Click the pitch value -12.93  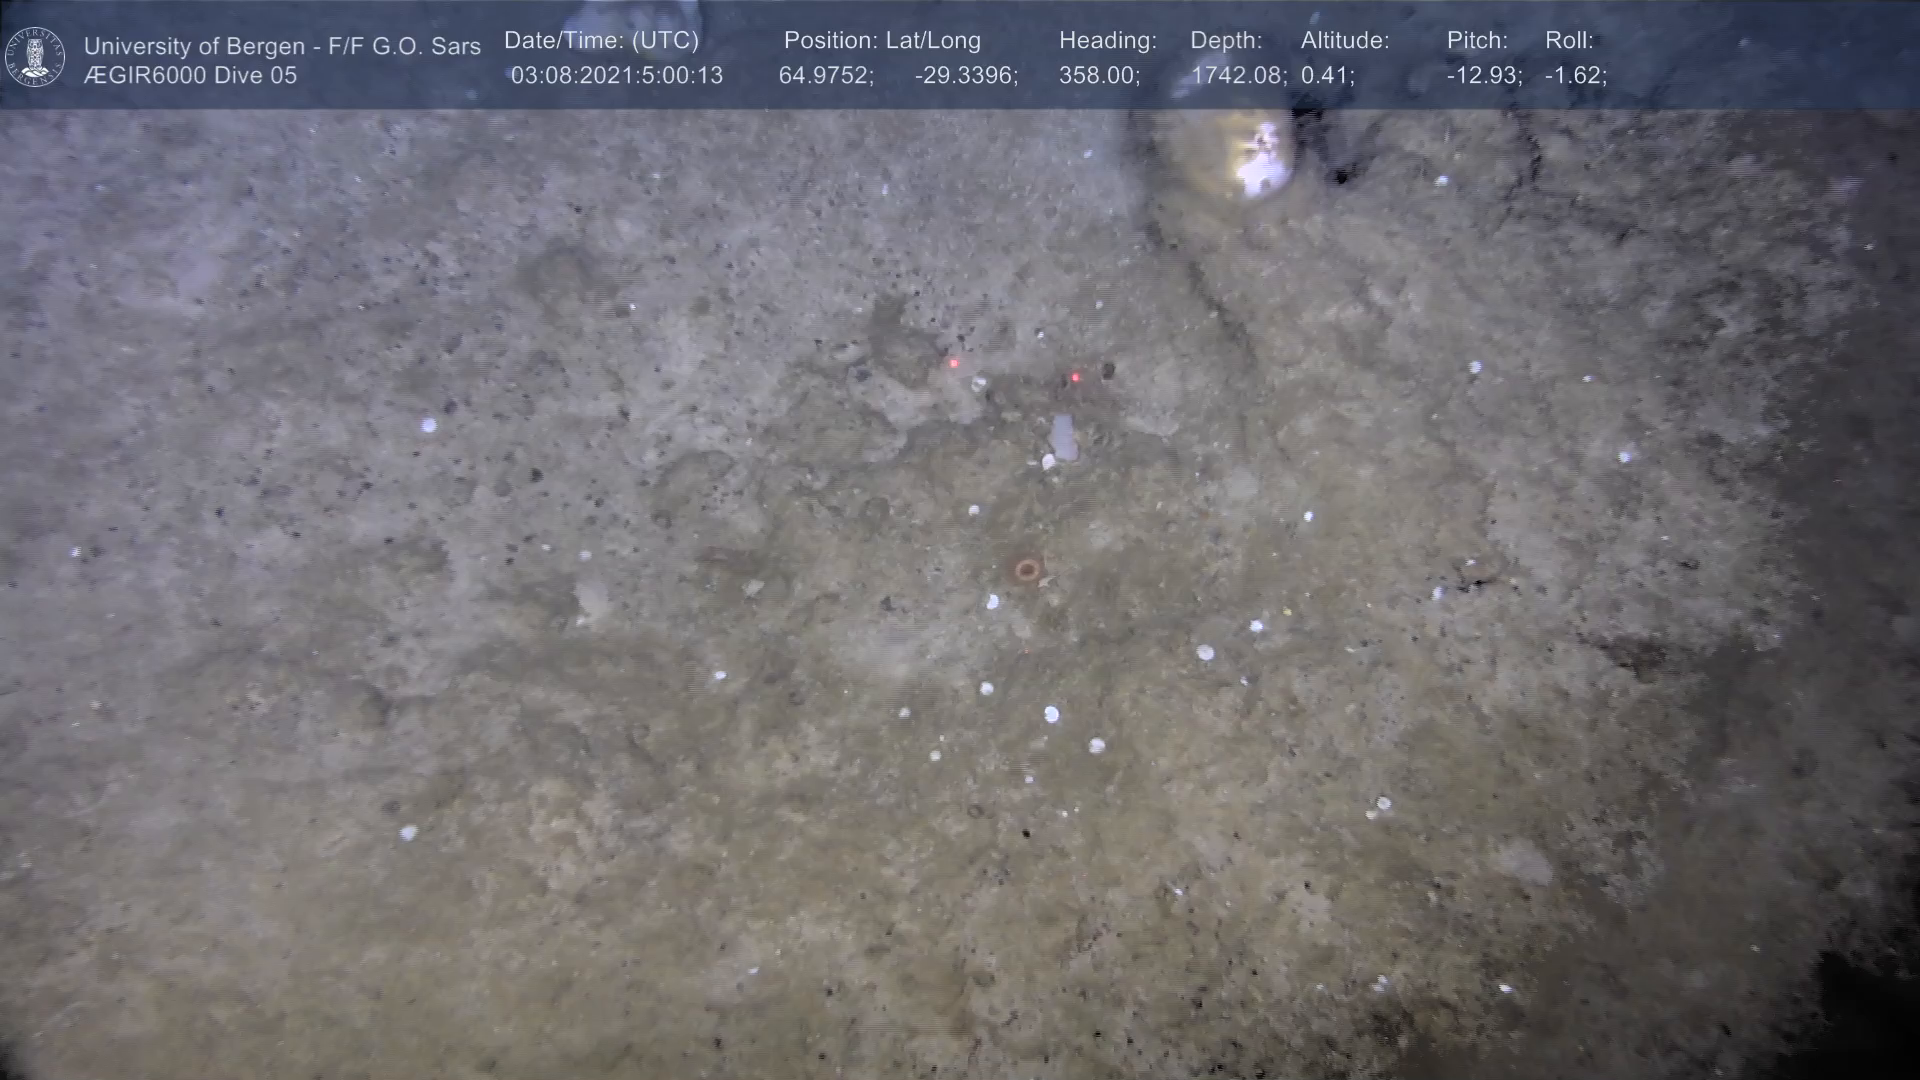[x=1484, y=76]
